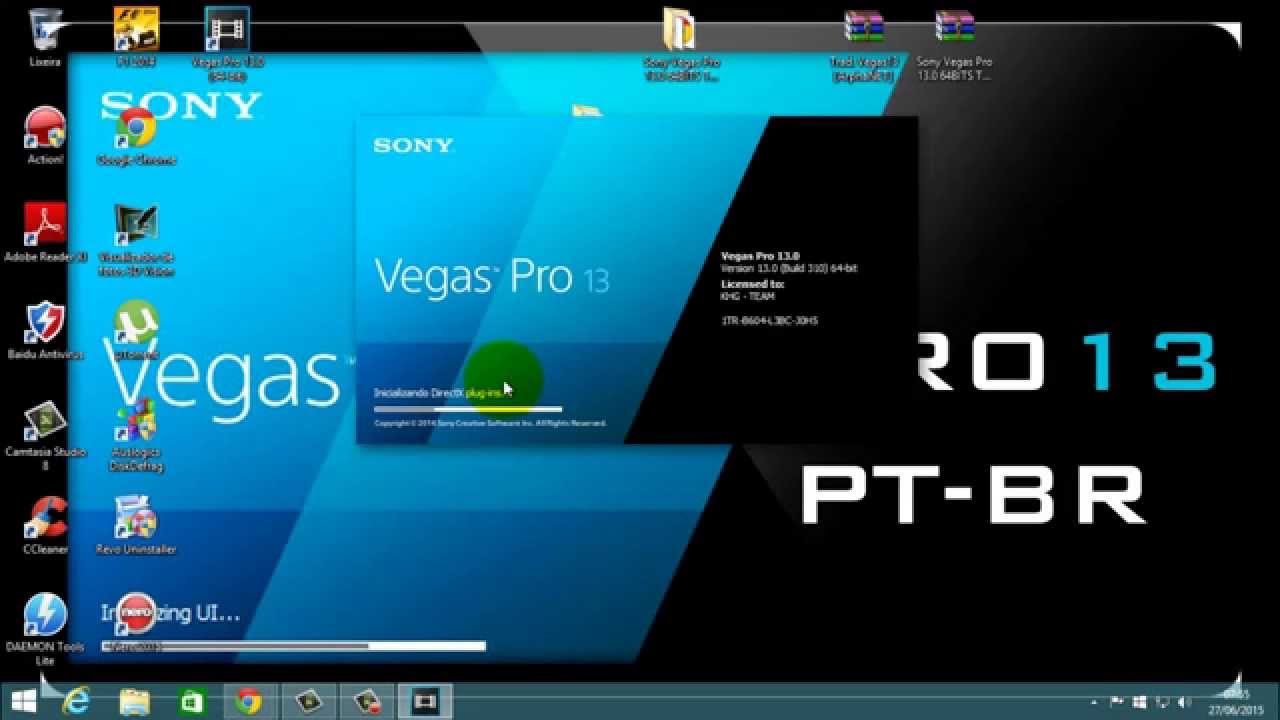Image resolution: width=1280 pixels, height=720 pixels.
Task: Open the Windows Store taskbar icon
Action: click(x=191, y=701)
